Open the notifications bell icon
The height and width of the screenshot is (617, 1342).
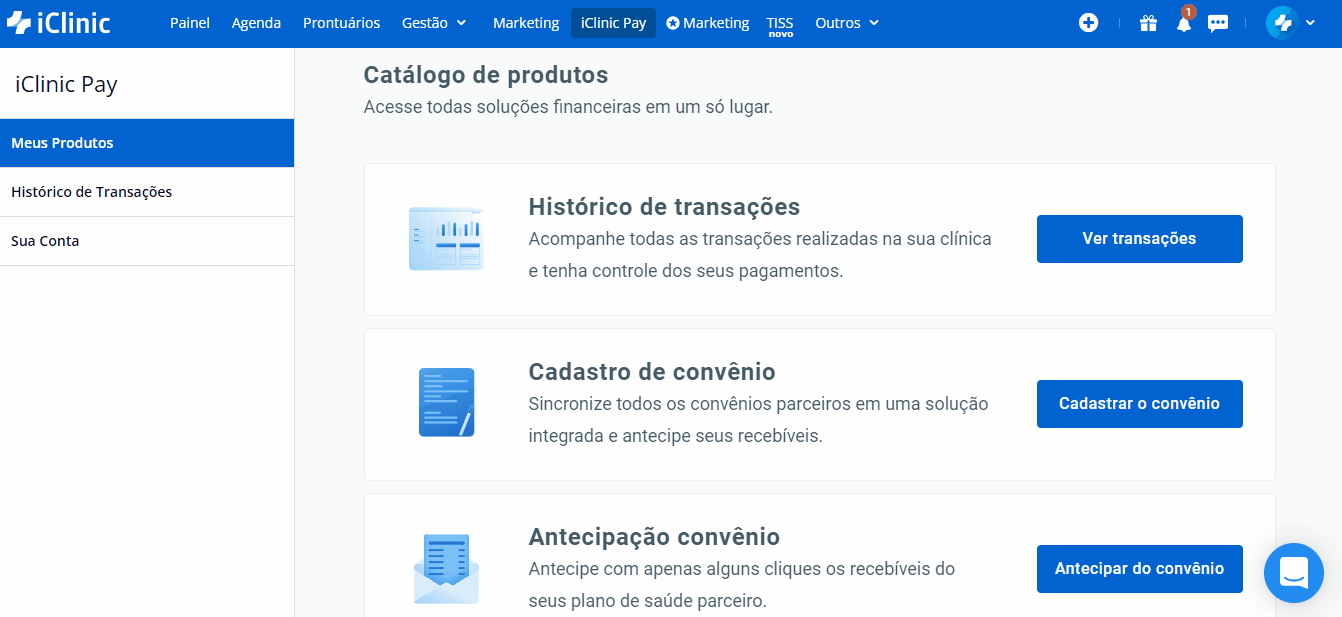click(1184, 24)
